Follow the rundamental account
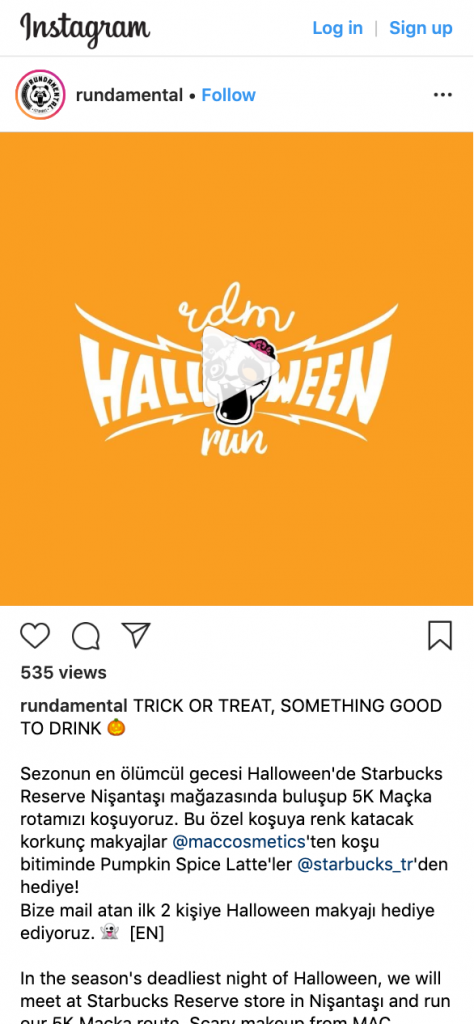This screenshot has width=474, height=1024. click(229, 95)
